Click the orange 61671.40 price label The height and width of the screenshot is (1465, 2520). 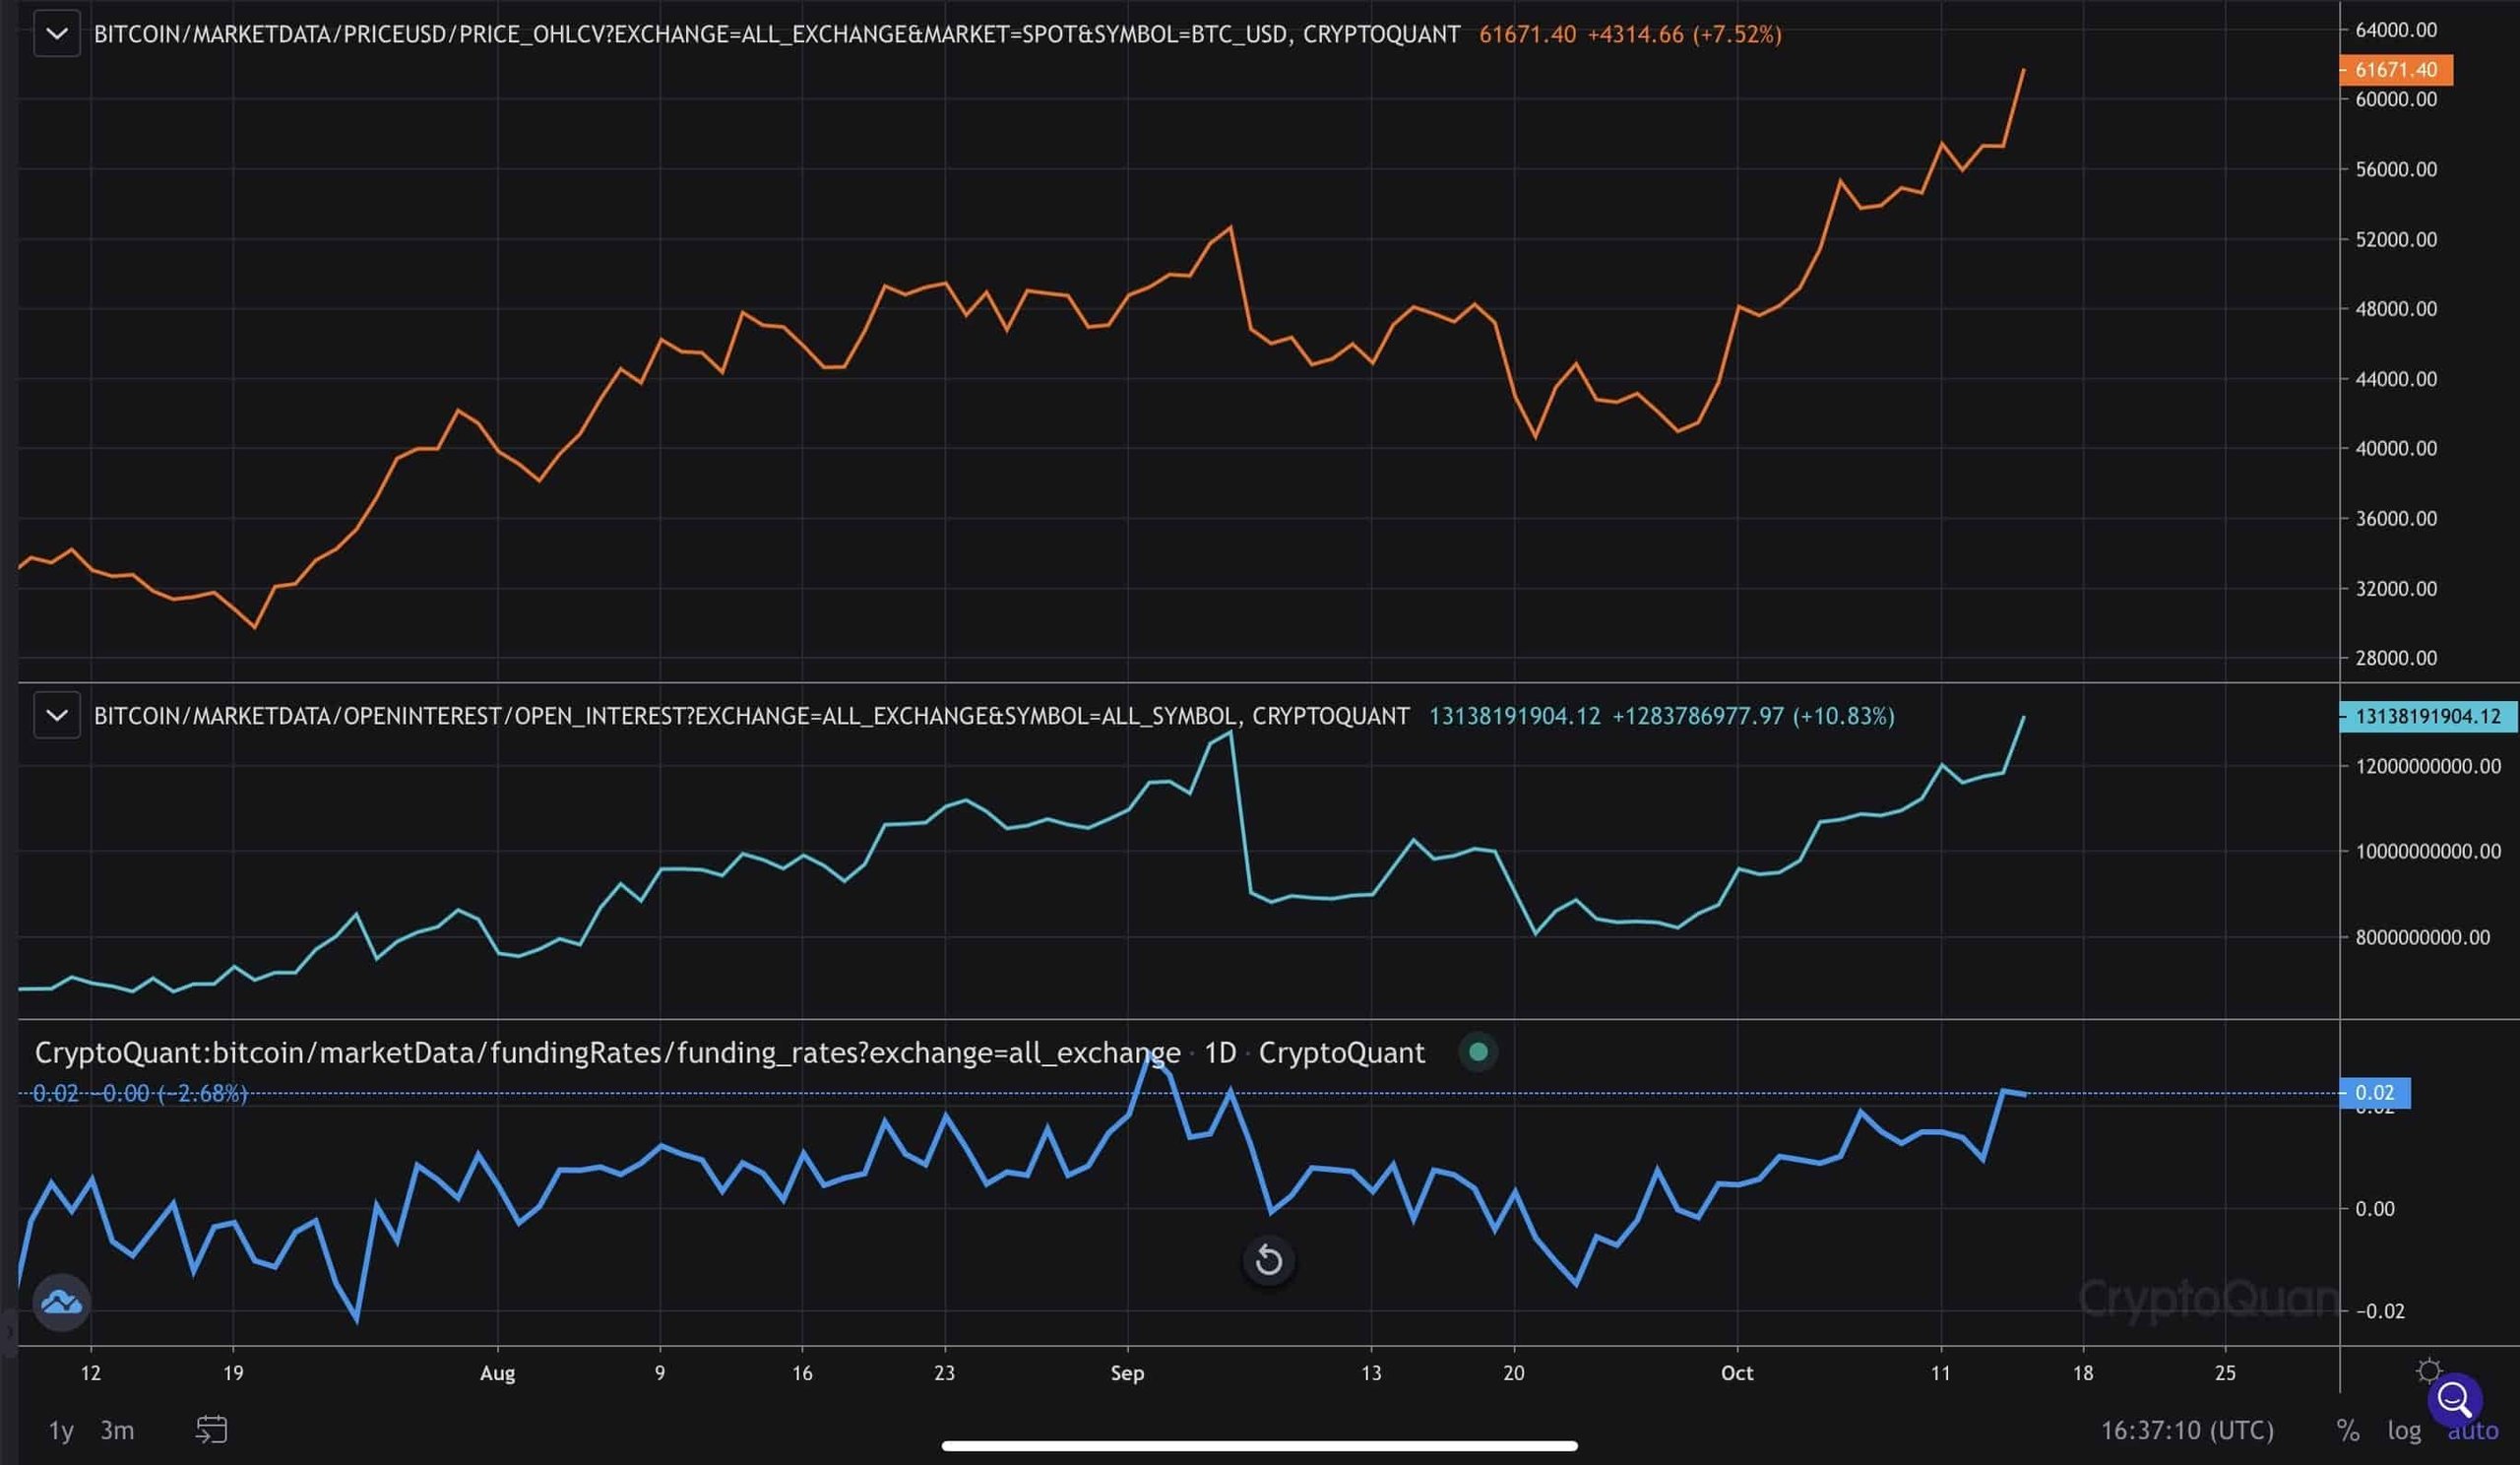tap(2395, 70)
